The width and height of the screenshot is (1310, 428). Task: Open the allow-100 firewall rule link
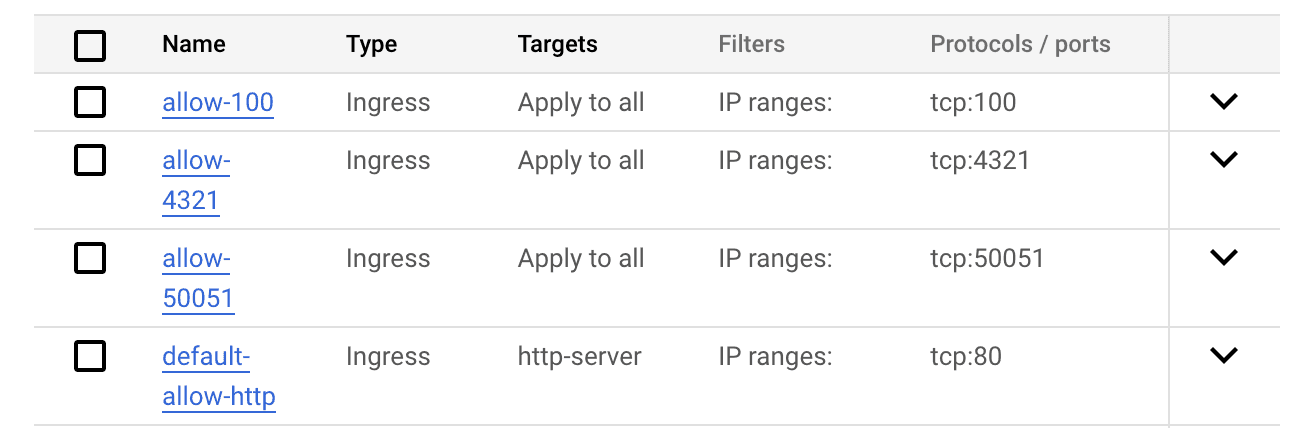coord(218,103)
